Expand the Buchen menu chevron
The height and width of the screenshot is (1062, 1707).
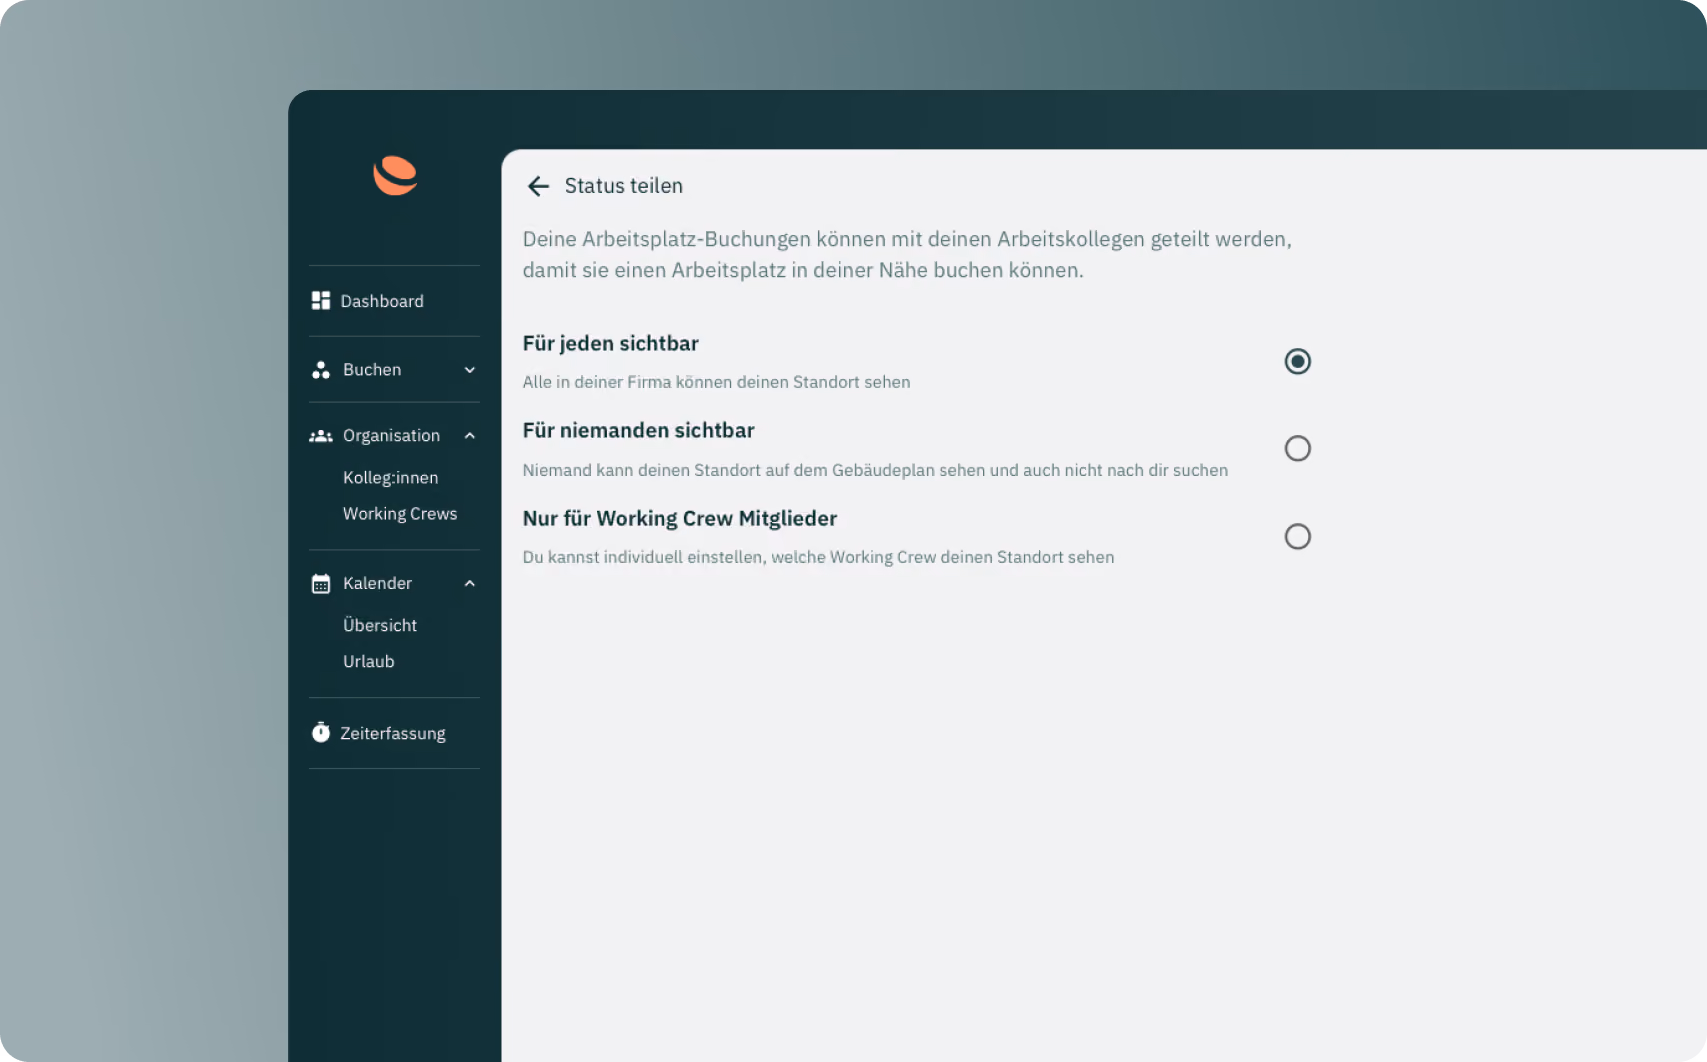click(x=470, y=370)
